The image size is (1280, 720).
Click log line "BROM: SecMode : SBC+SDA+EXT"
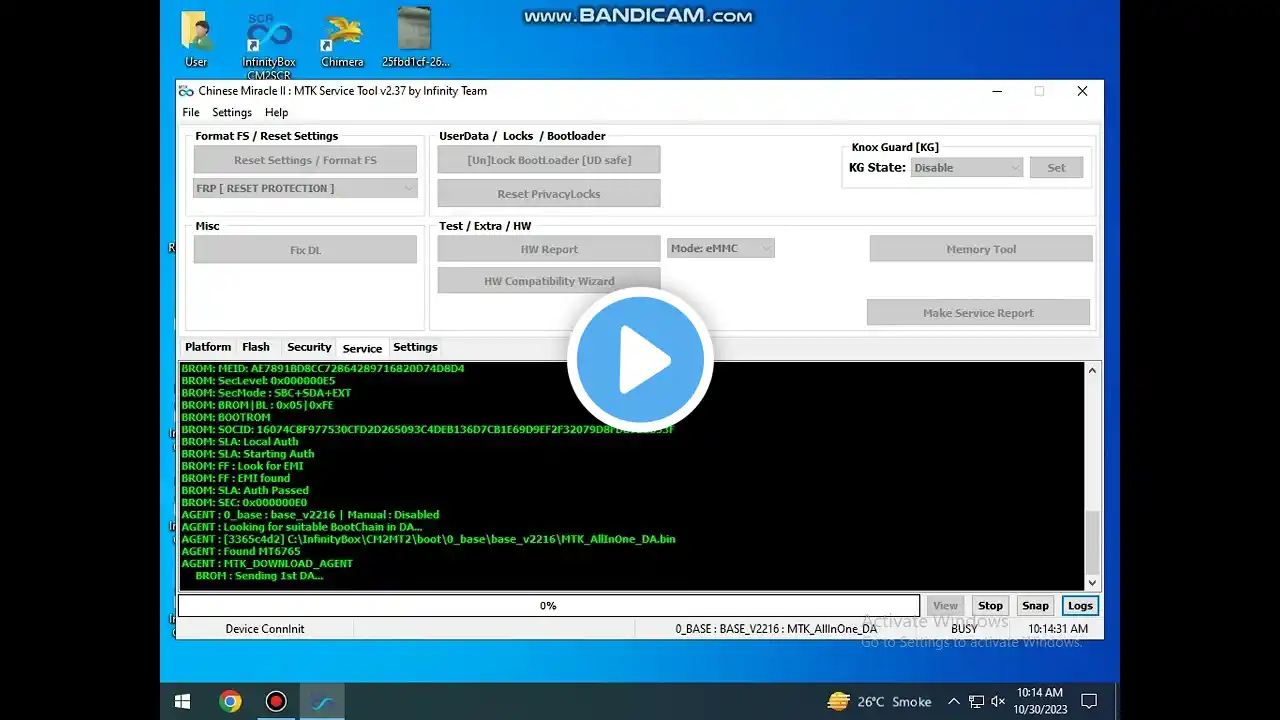266,393
